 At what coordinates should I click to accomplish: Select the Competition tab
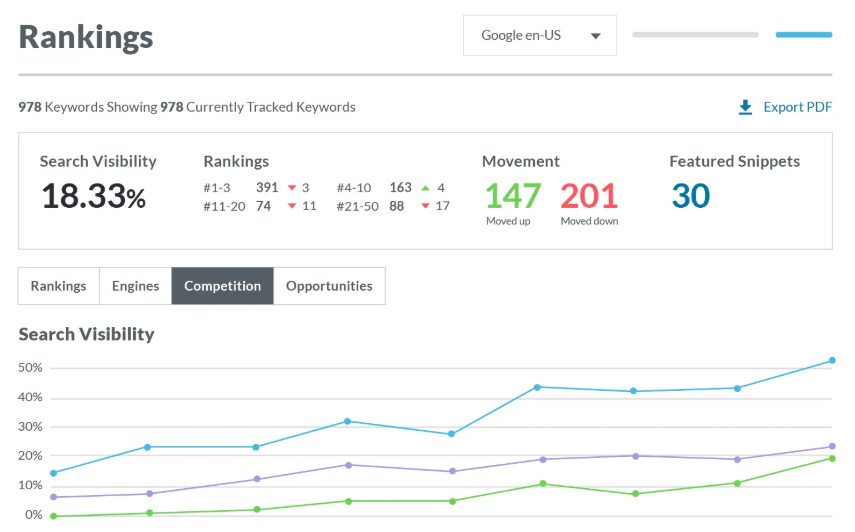222,286
